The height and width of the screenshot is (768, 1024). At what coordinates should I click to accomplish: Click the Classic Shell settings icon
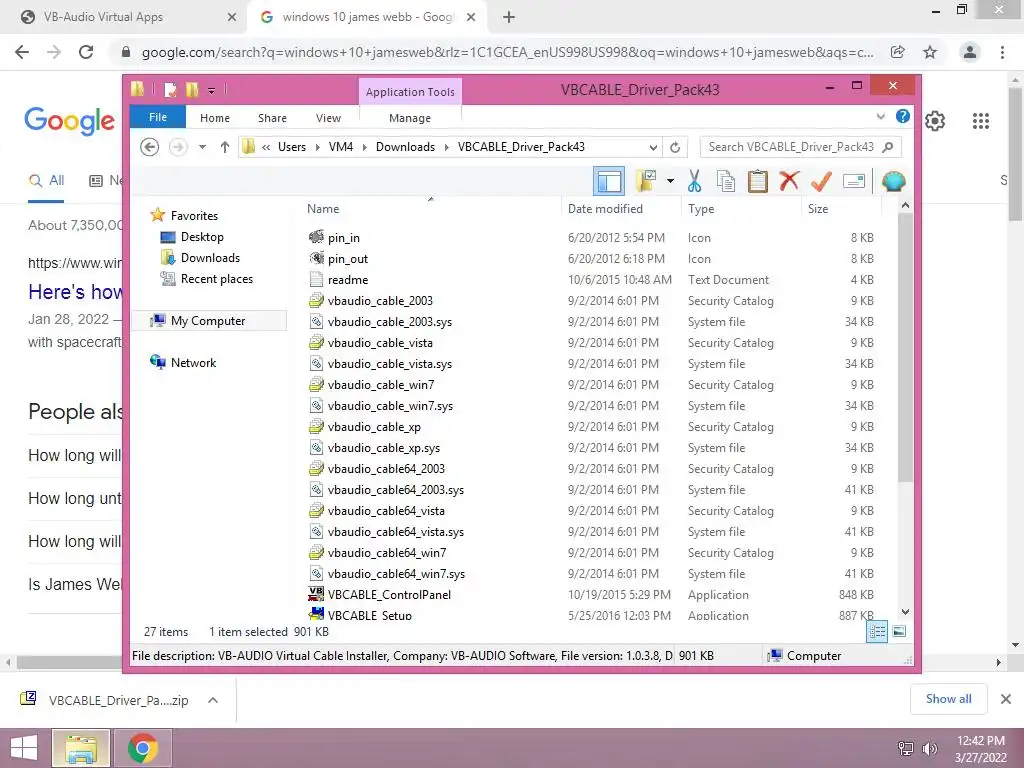click(x=893, y=181)
